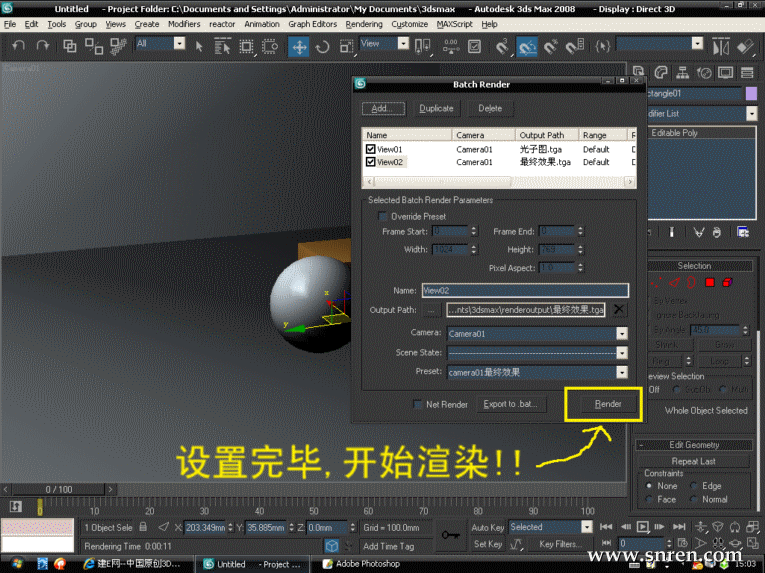The height and width of the screenshot is (573, 765).
Task: Click the object color swatch beside the name
Action: 752,93
